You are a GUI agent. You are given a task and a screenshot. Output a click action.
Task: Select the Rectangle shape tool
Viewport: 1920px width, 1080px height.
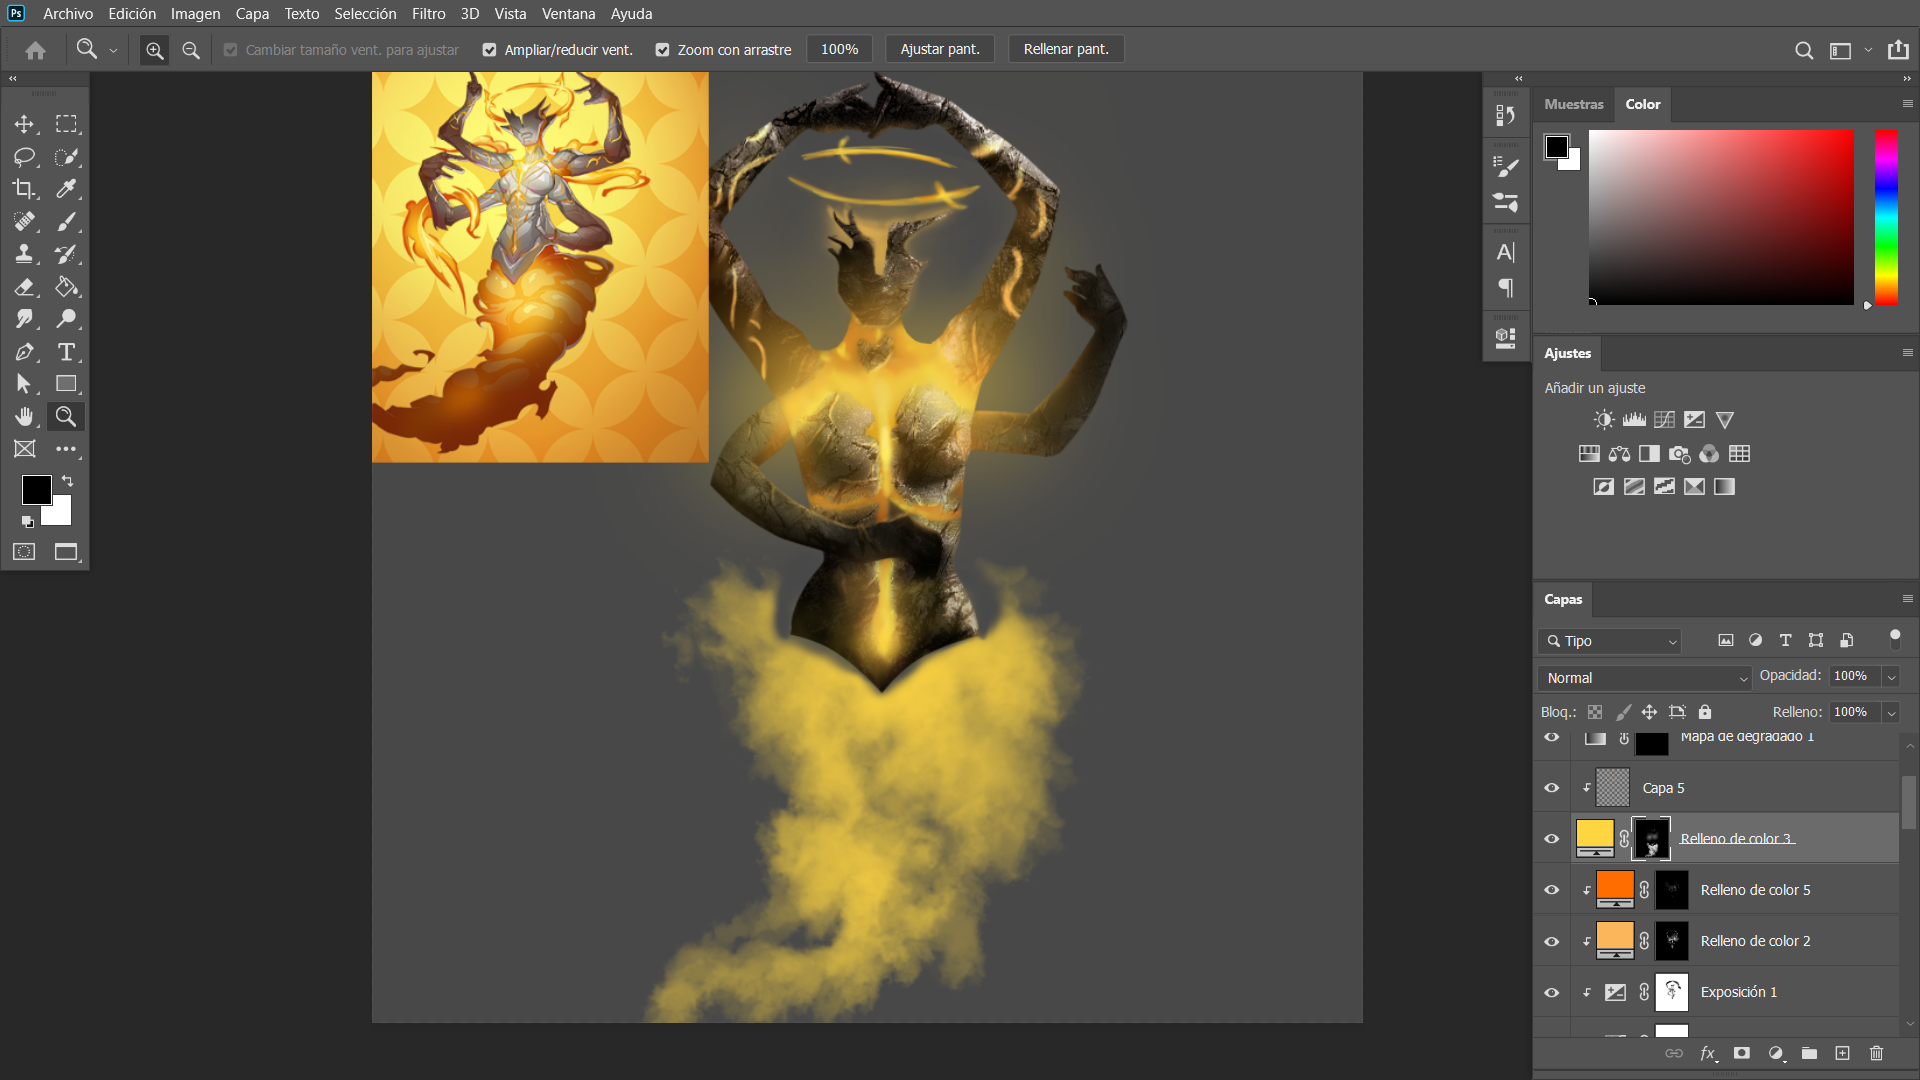(x=66, y=384)
